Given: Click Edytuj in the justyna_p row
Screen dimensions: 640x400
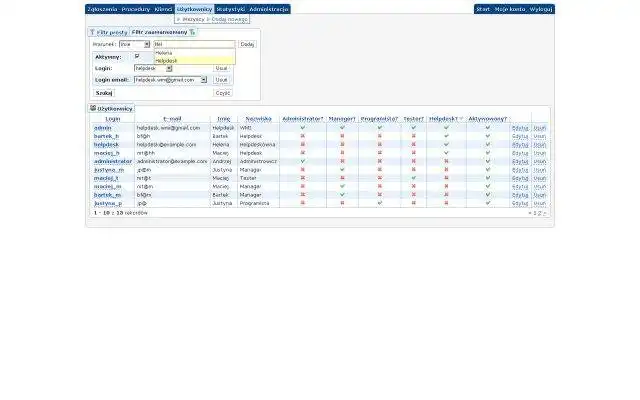Looking at the screenshot, I should click(520, 203).
